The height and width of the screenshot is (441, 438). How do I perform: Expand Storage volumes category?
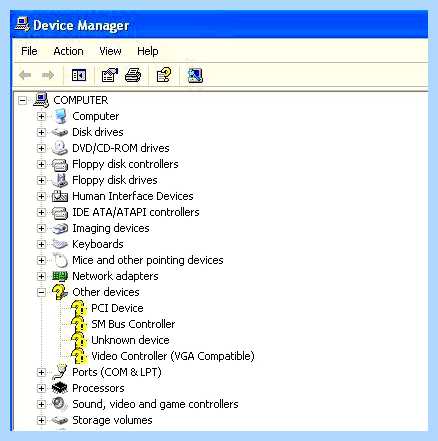pyautogui.click(x=41, y=420)
